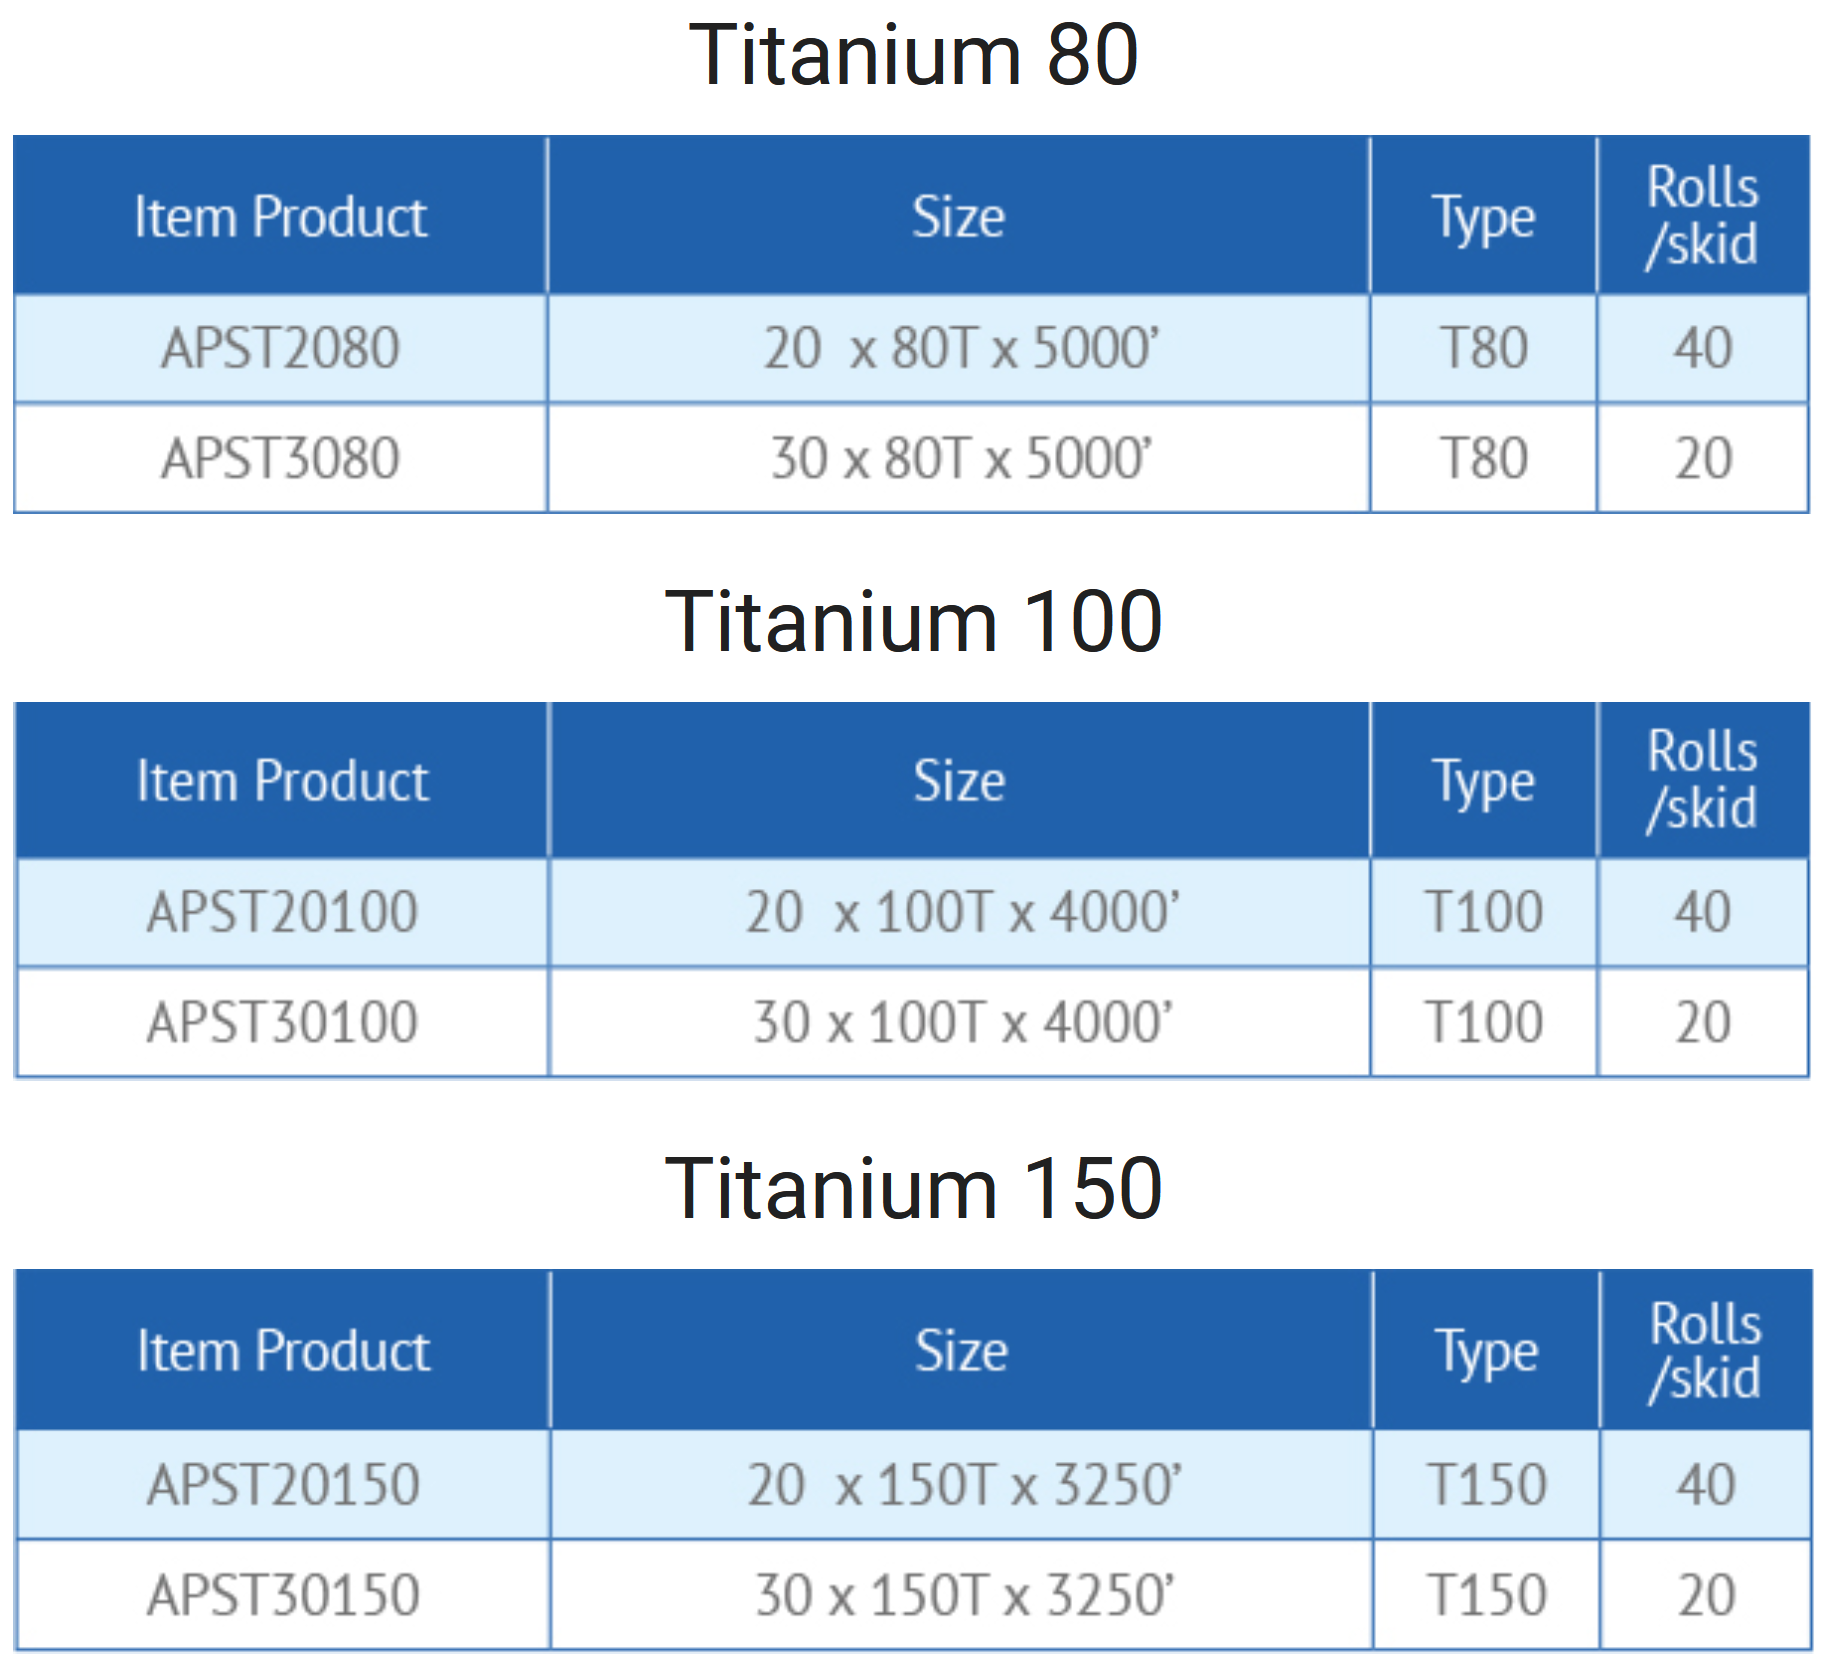The image size is (1827, 1680).
Task: Click the Titanium 100 heading
Action: pyautogui.click(x=913, y=622)
